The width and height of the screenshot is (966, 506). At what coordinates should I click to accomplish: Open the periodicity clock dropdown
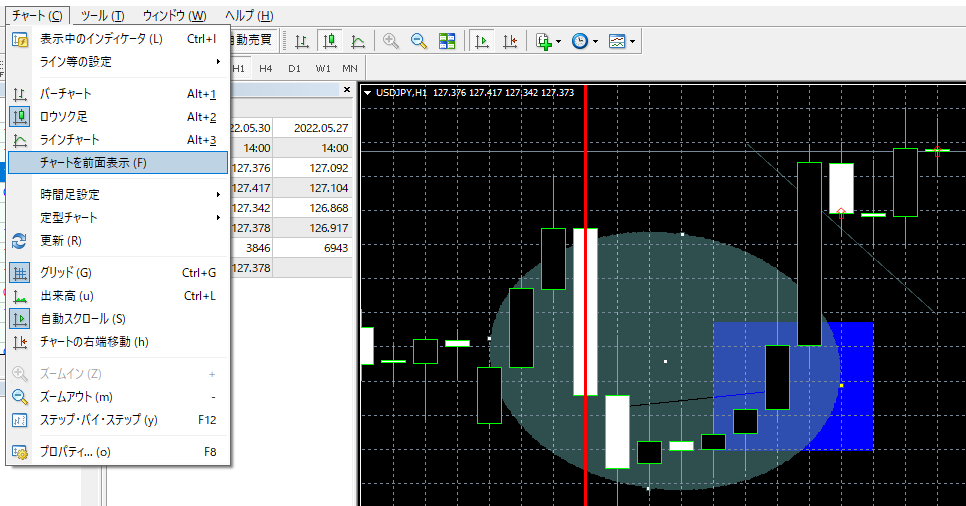[x=595, y=42]
